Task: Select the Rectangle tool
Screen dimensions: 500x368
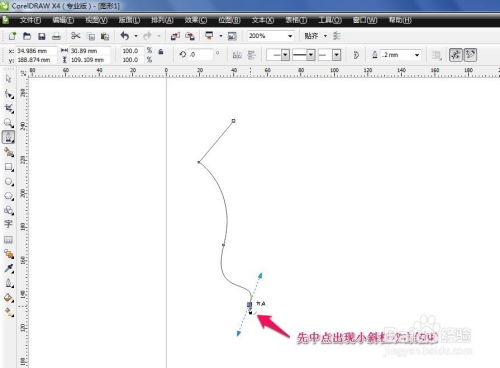Action: (8, 167)
